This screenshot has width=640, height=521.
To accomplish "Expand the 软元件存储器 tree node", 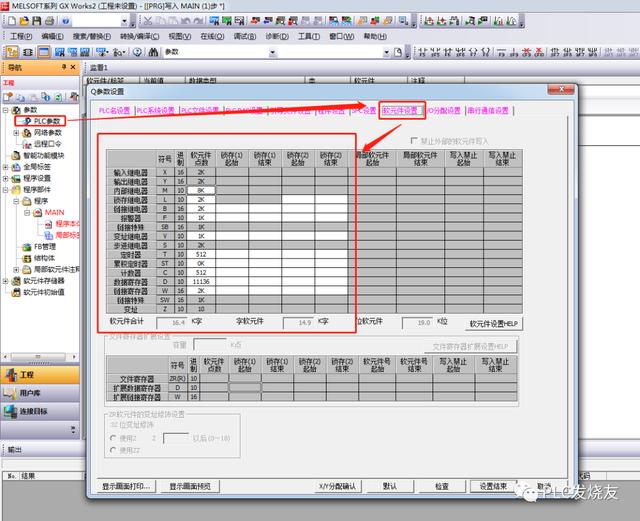I will [6, 281].
